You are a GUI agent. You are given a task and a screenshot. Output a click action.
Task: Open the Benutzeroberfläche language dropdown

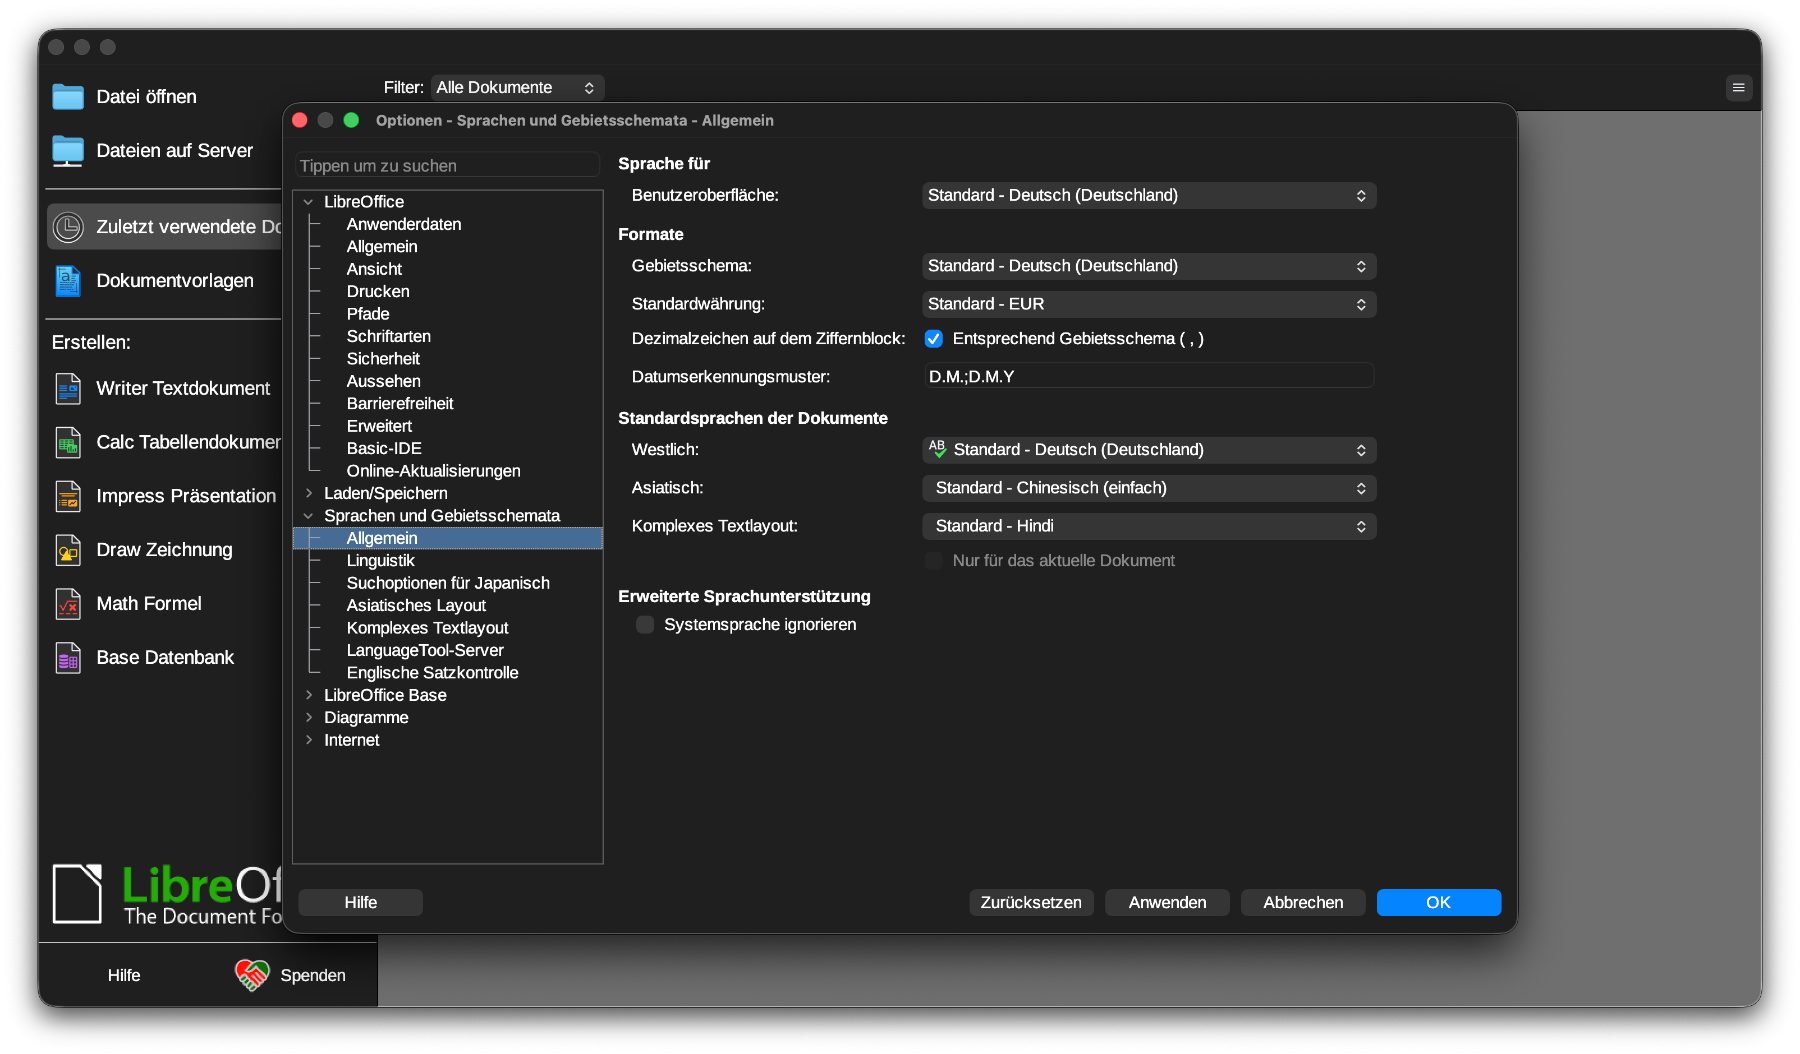click(1148, 196)
